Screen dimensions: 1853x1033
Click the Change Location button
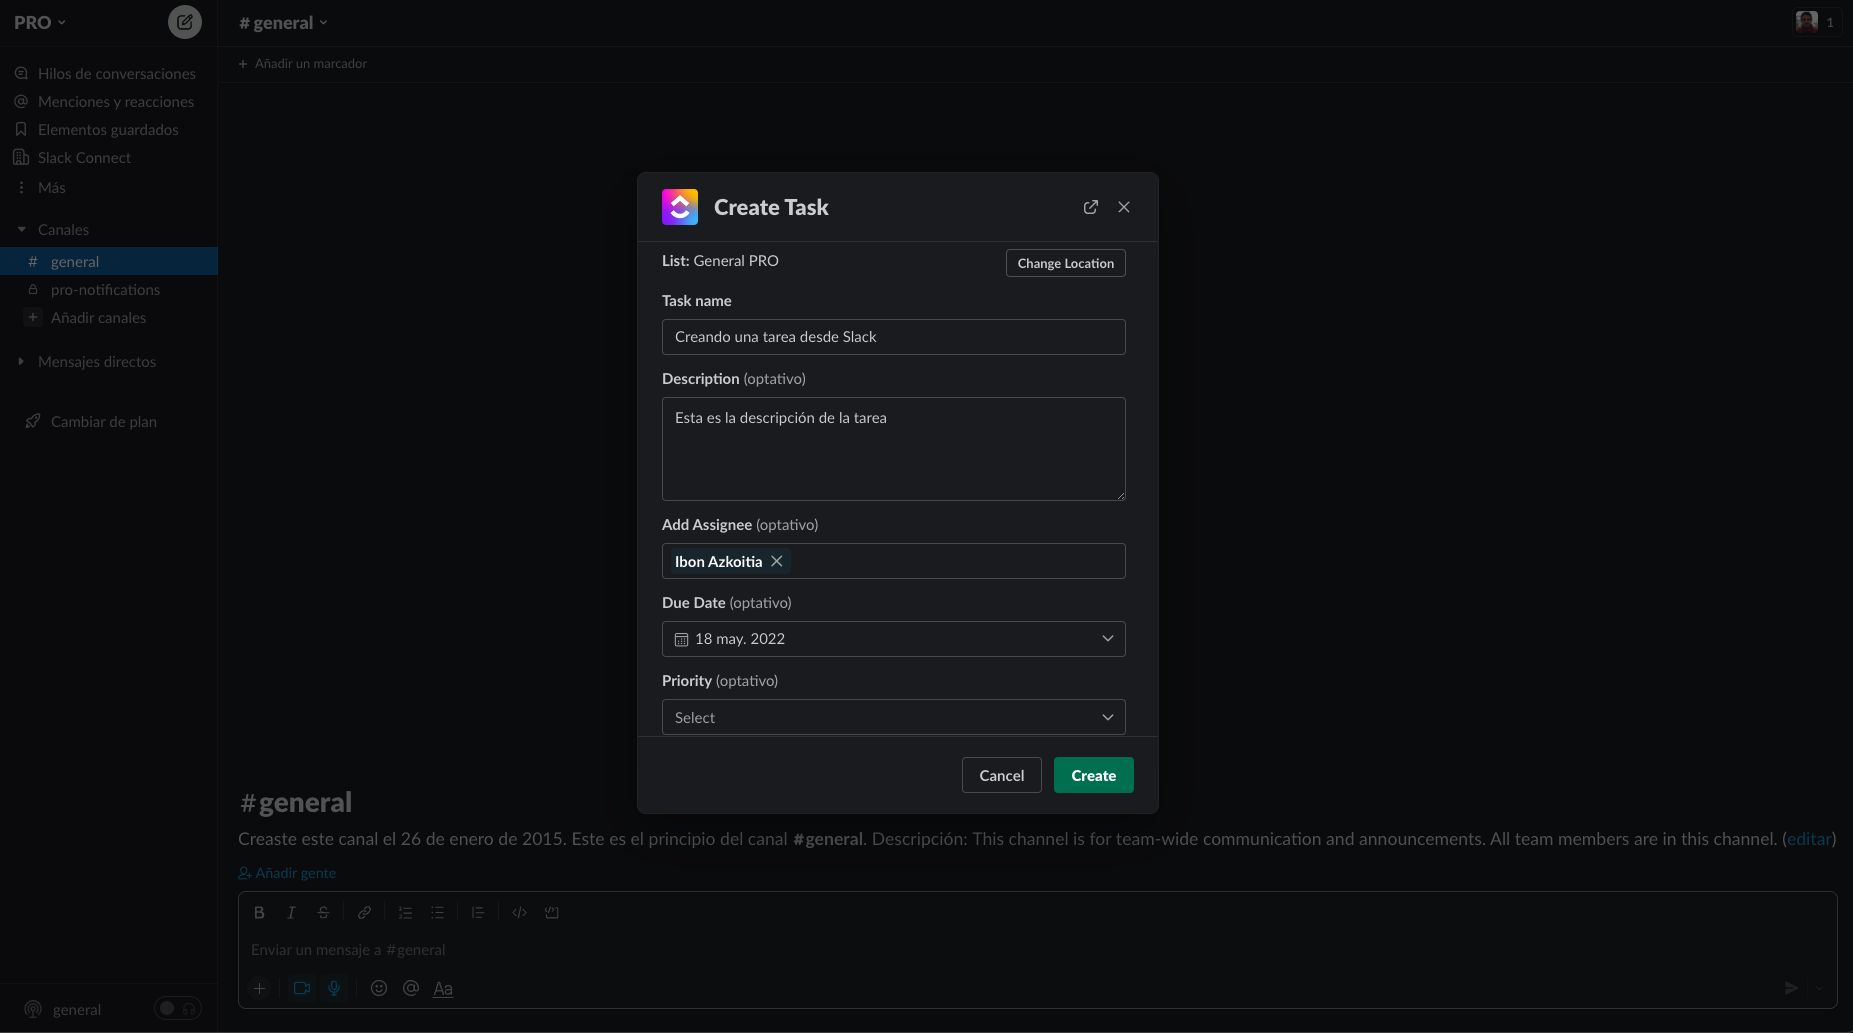point(1066,263)
